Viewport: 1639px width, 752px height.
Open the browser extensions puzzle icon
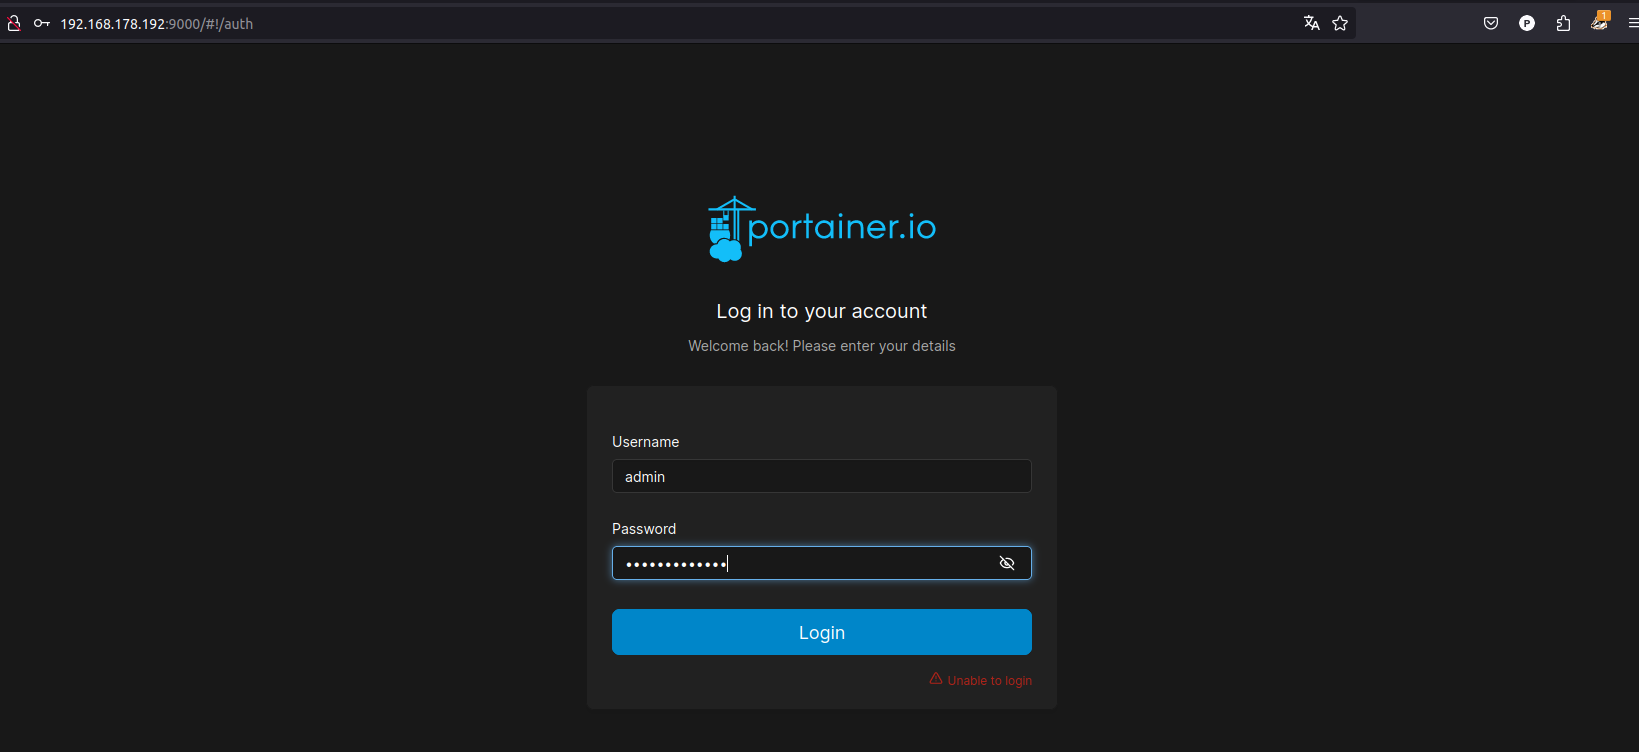(1563, 23)
